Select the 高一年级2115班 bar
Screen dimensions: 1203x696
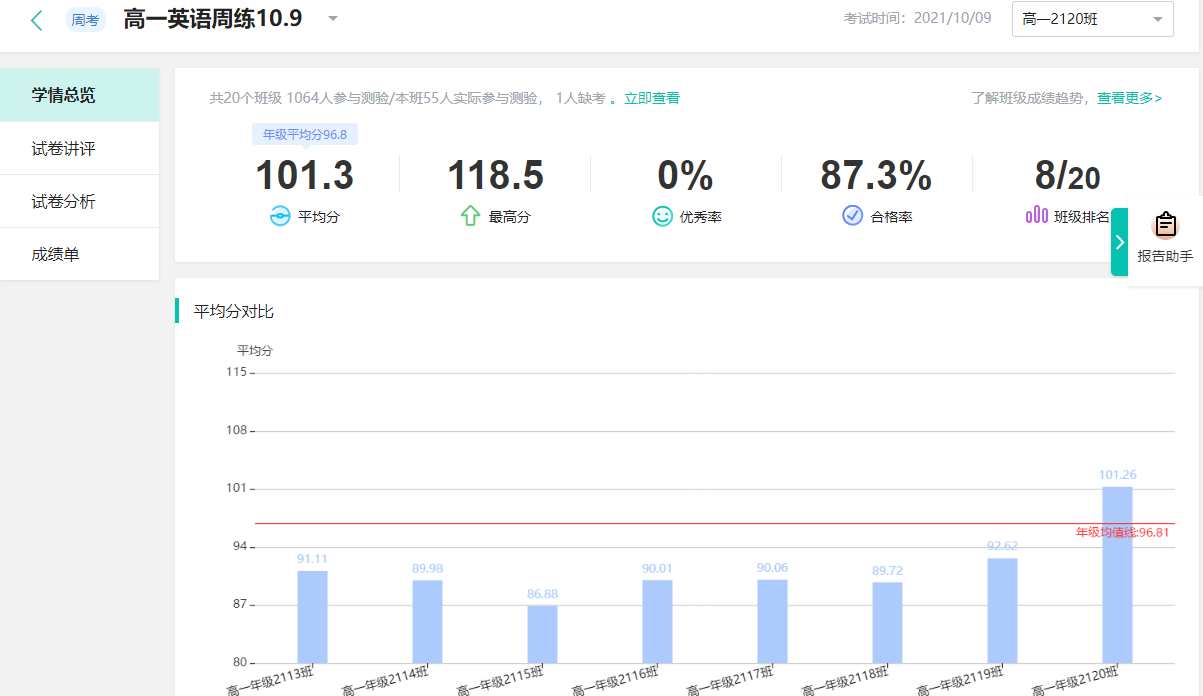click(542, 634)
